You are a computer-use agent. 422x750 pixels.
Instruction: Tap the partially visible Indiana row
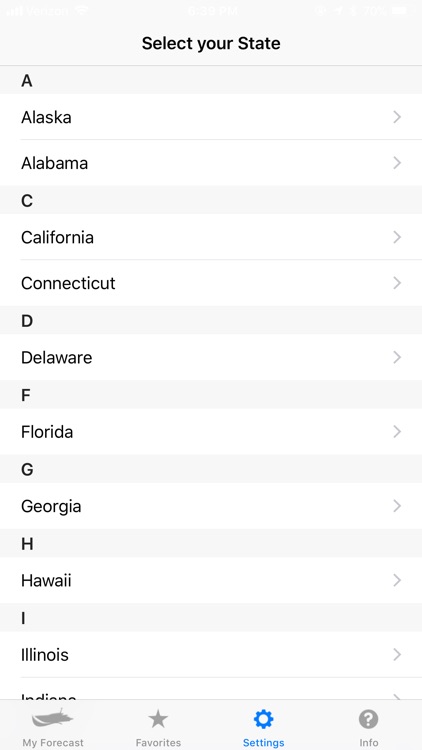[211, 689]
